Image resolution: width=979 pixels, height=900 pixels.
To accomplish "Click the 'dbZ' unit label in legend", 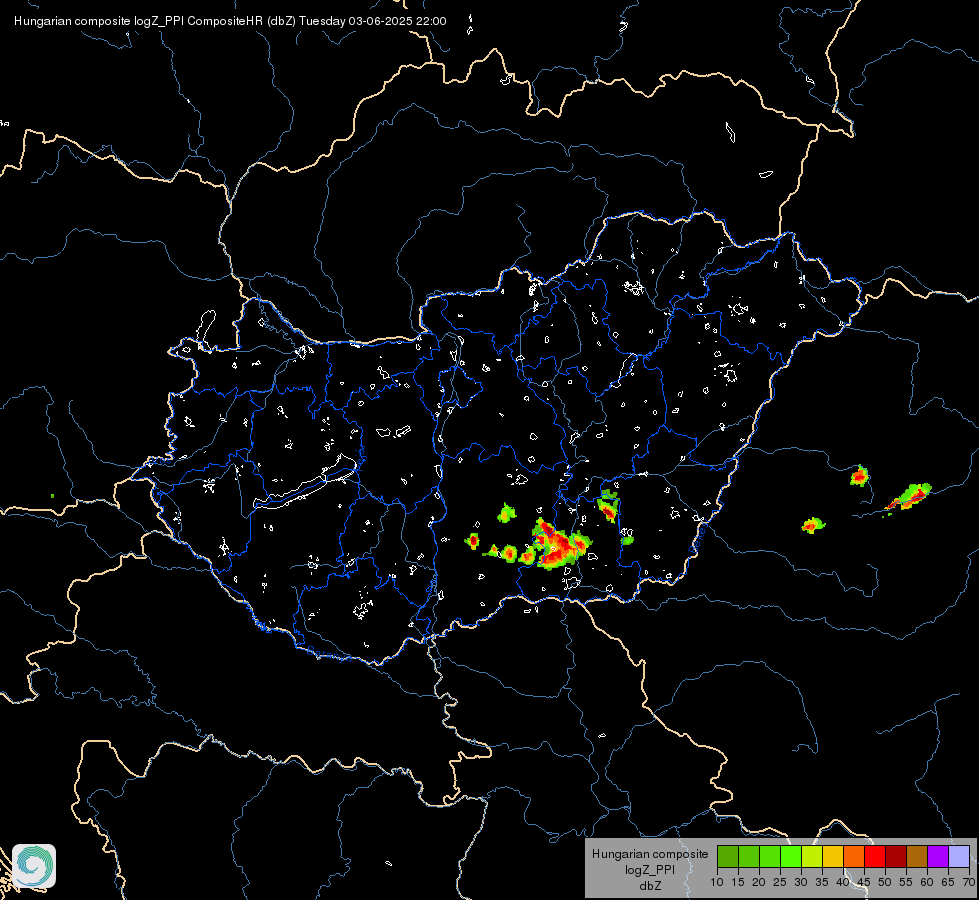I will 650,886.
